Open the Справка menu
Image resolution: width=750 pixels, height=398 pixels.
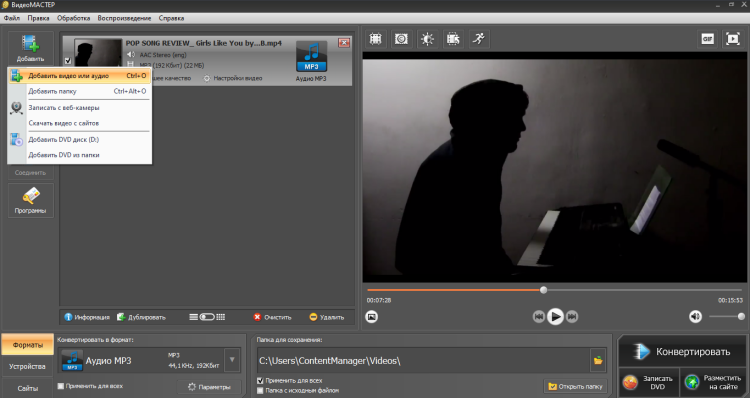click(171, 18)
